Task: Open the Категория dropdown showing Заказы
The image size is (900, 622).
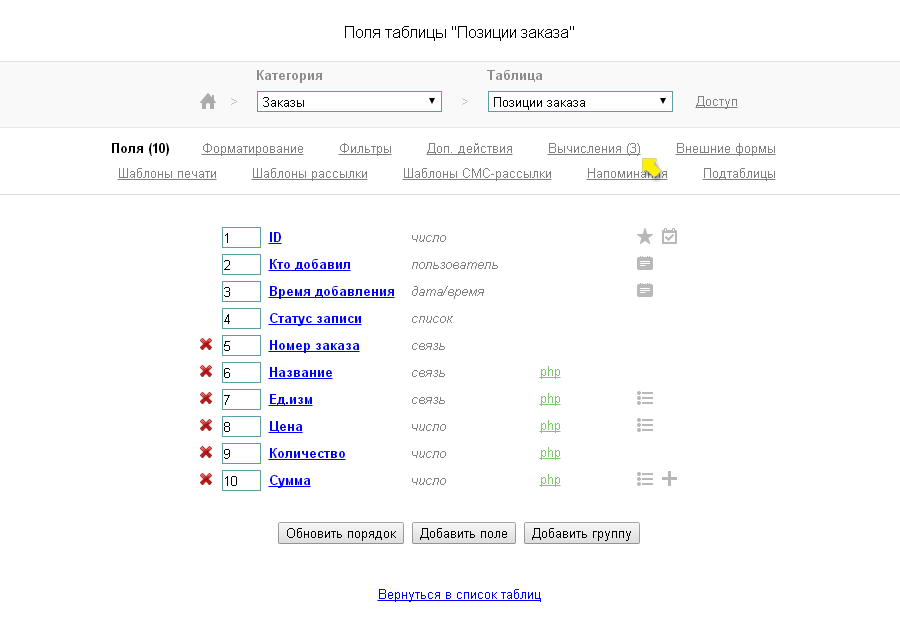Action: (349, 102)
